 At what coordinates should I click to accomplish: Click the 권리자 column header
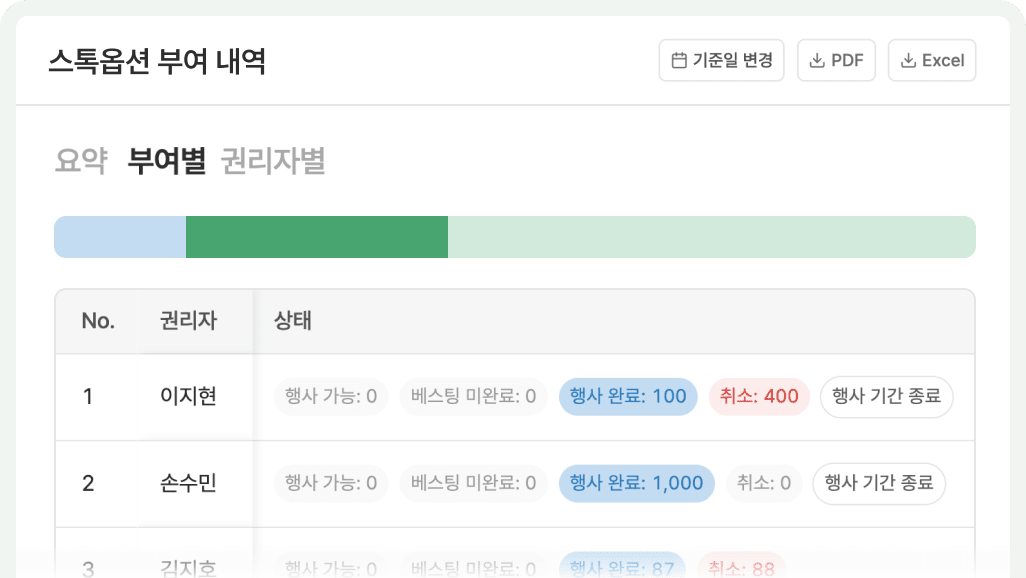tap(188, 321)
